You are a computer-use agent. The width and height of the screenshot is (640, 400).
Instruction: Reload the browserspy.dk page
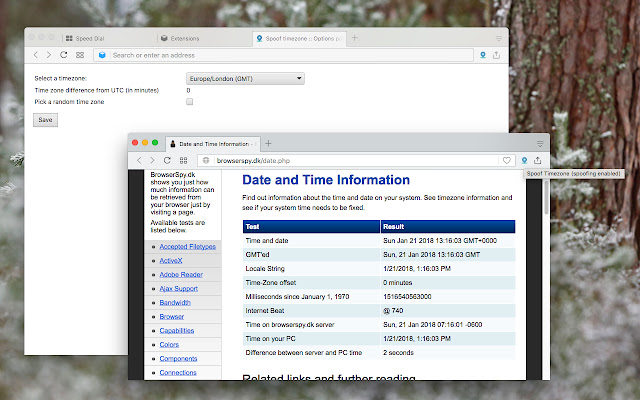coord(167,160)
